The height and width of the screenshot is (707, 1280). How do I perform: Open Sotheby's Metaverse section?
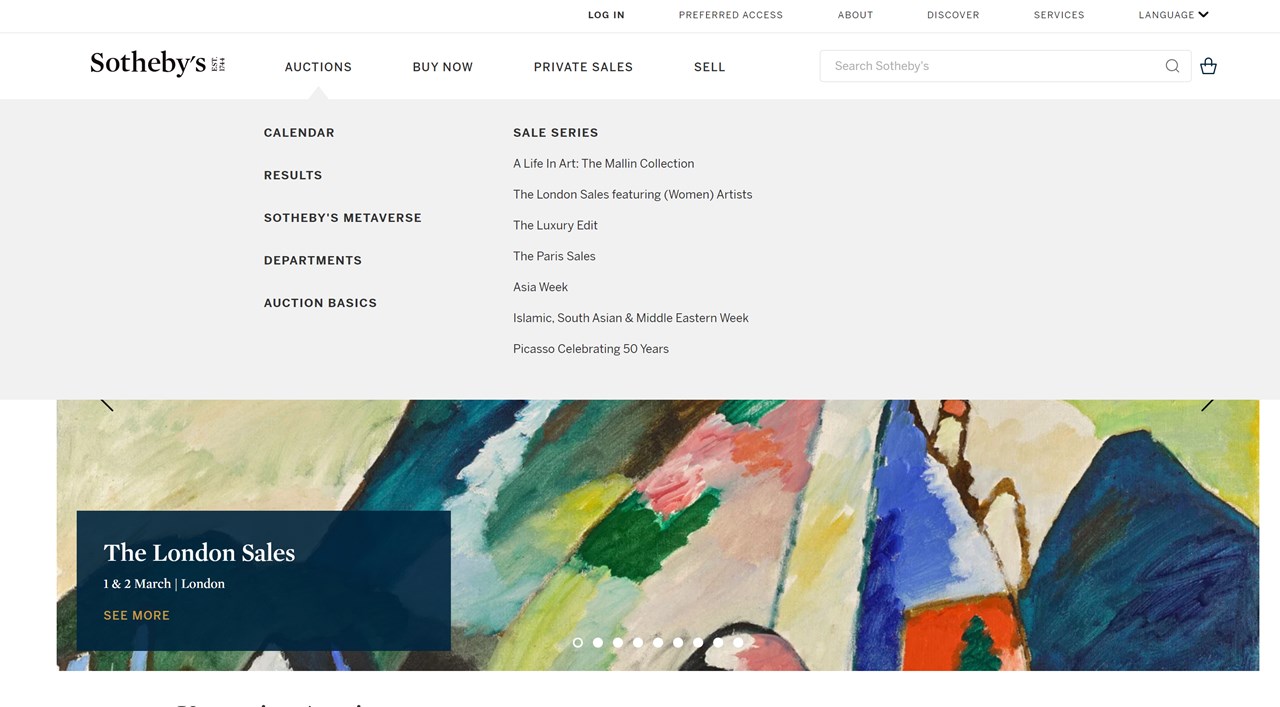[x=343, y=218]
